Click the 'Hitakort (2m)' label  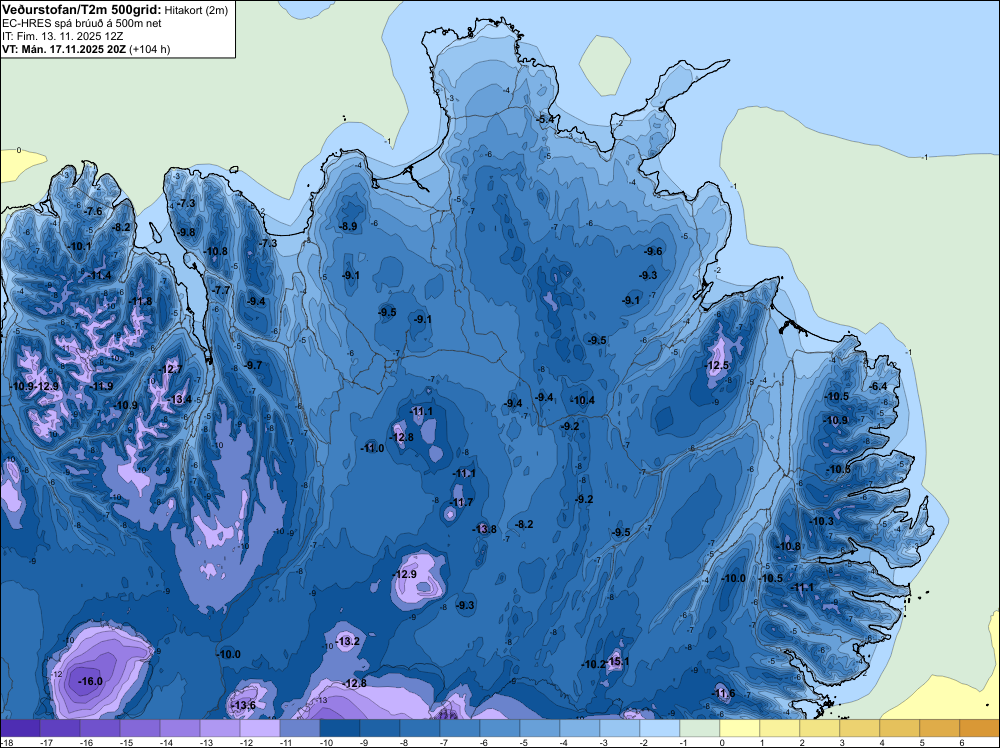point(196,10)
